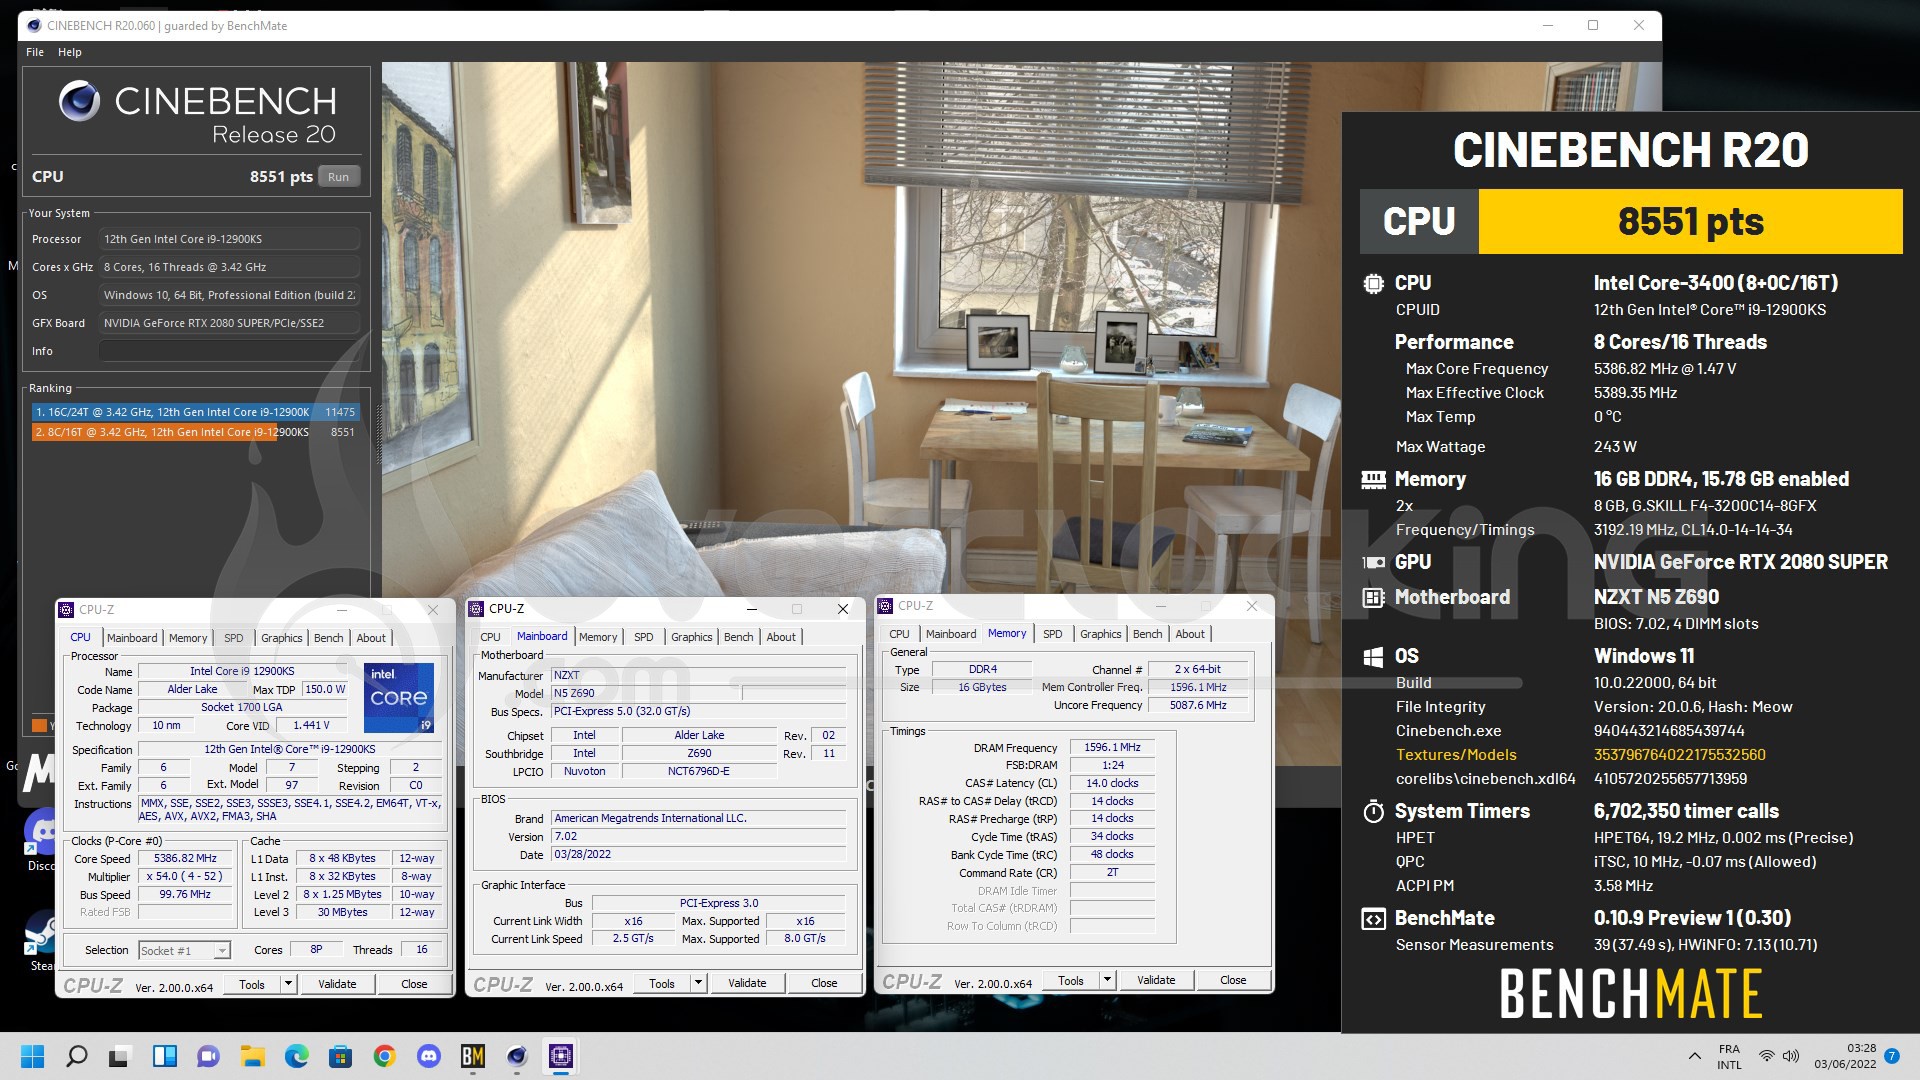Open SPD tab in right CPU-Z window
The image size is (1920, 1080).
coord(1053,634)
